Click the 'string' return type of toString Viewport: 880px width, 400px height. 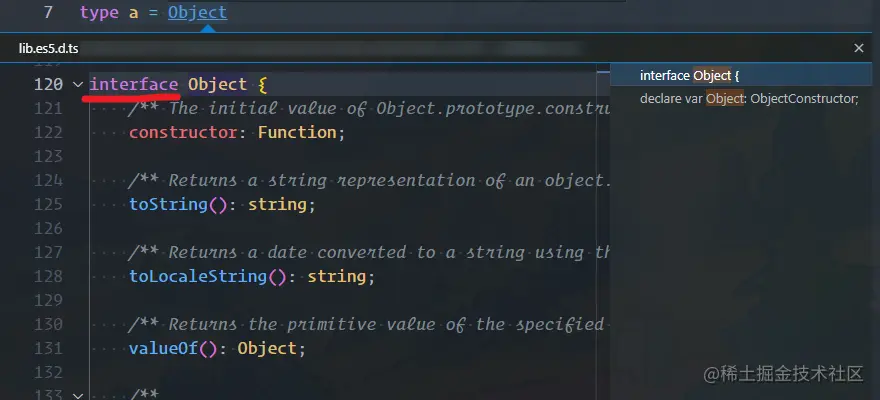pyautogui.click(x=277, y=204)
